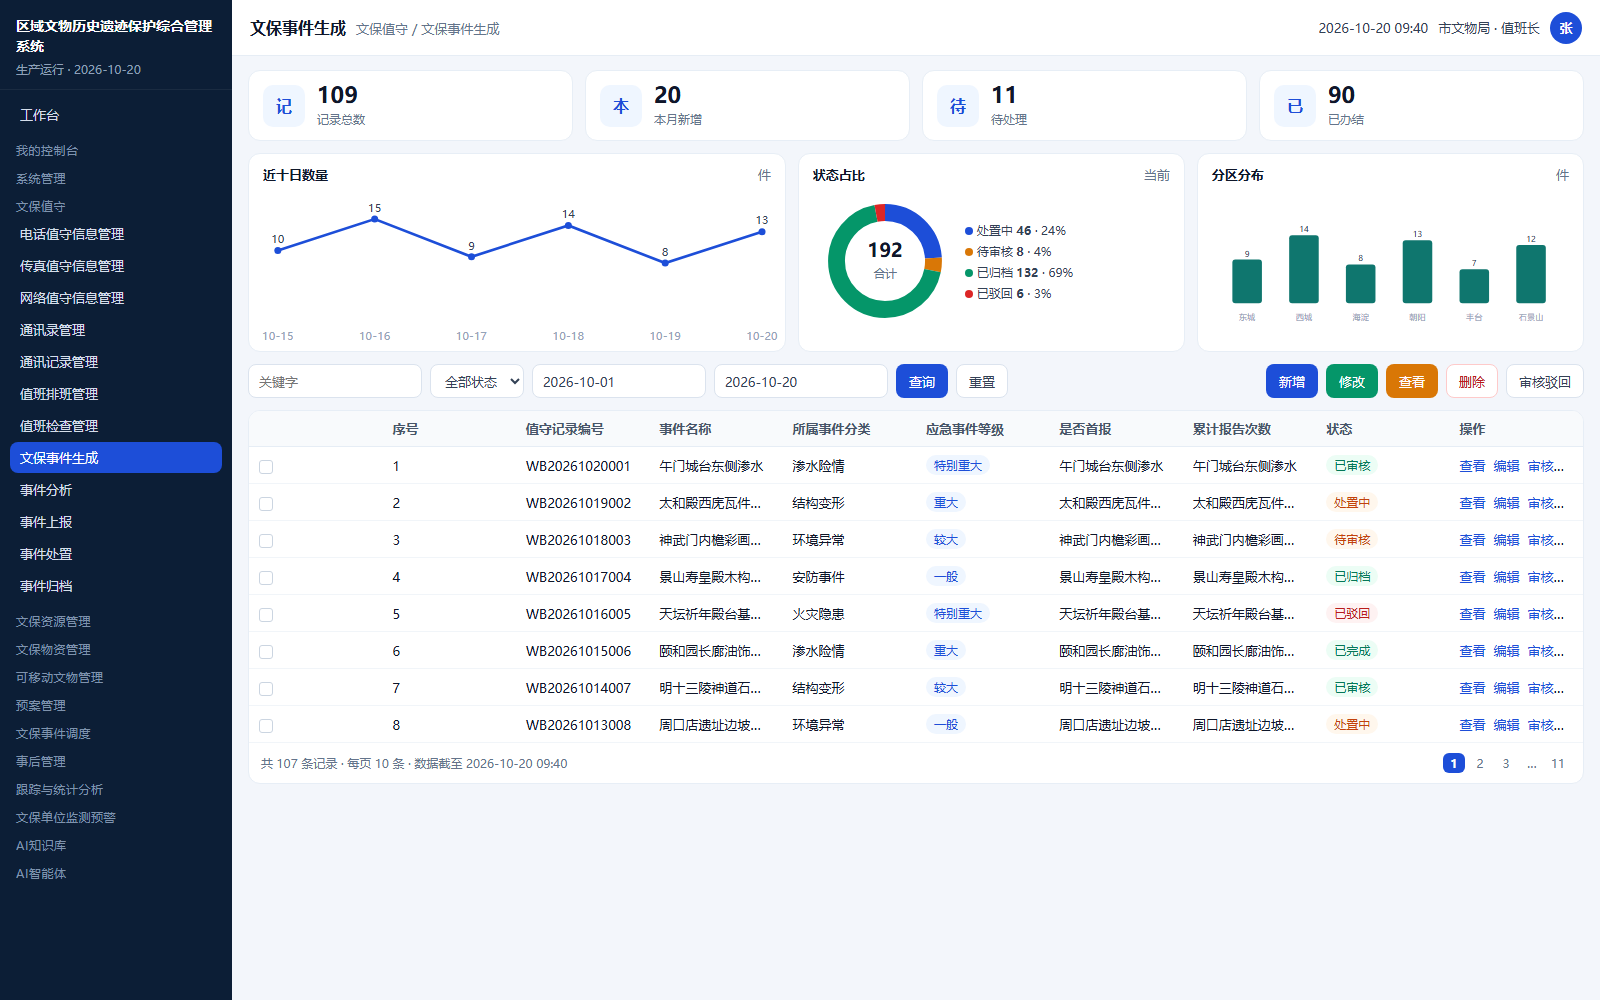The height and width of the screenshot is (1000, 1600).
Task: Select the checkbox for row WB20261018003
Action: tap(266, 541)
